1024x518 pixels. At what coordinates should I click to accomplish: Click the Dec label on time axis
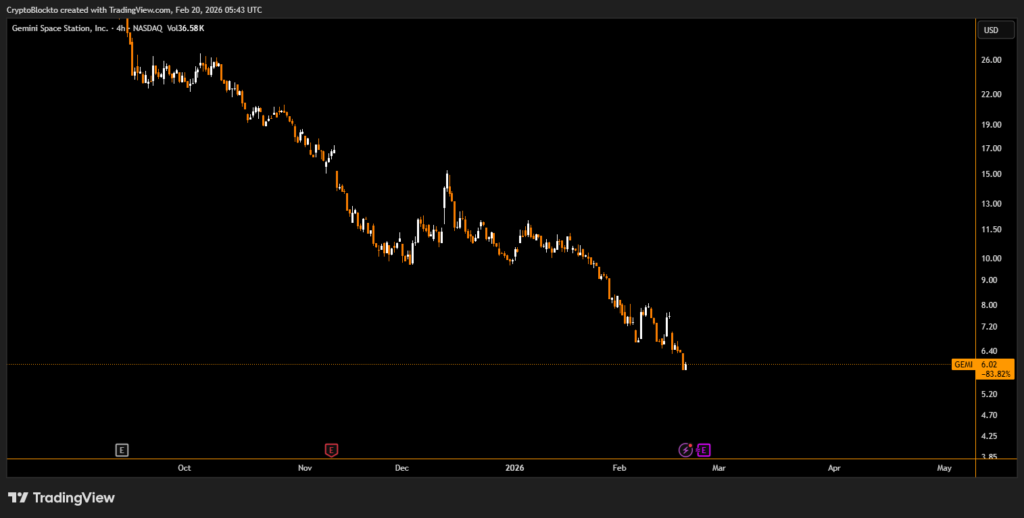(401, 467)
